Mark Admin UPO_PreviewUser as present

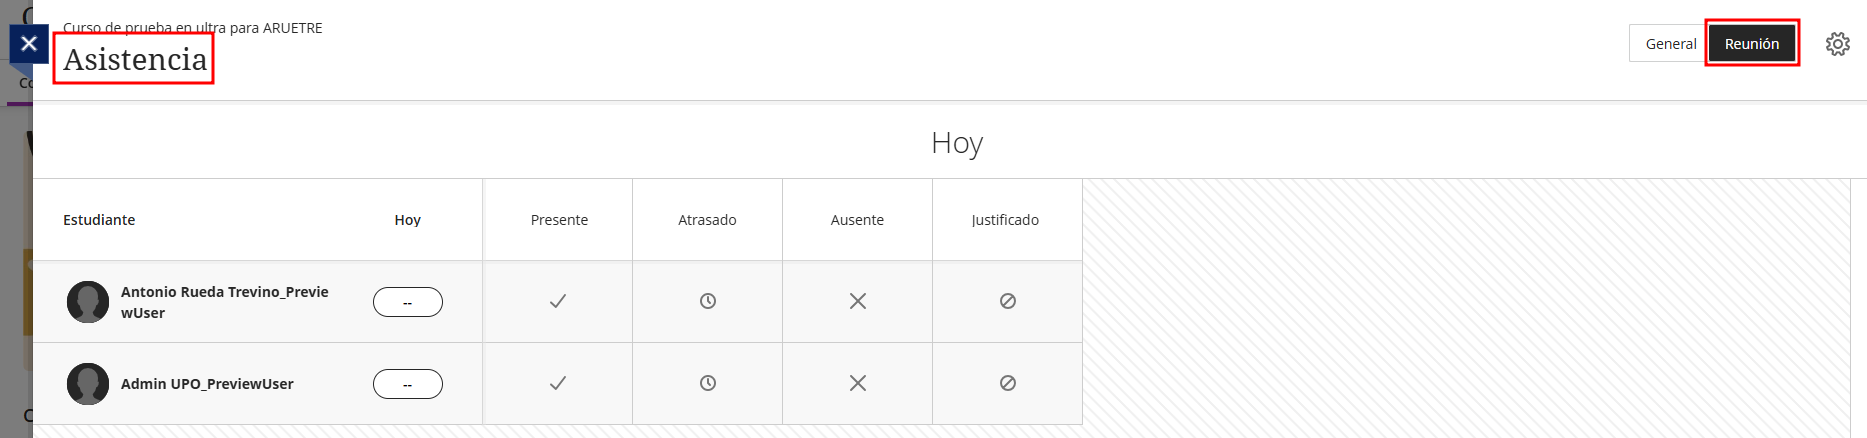[558, 383]
